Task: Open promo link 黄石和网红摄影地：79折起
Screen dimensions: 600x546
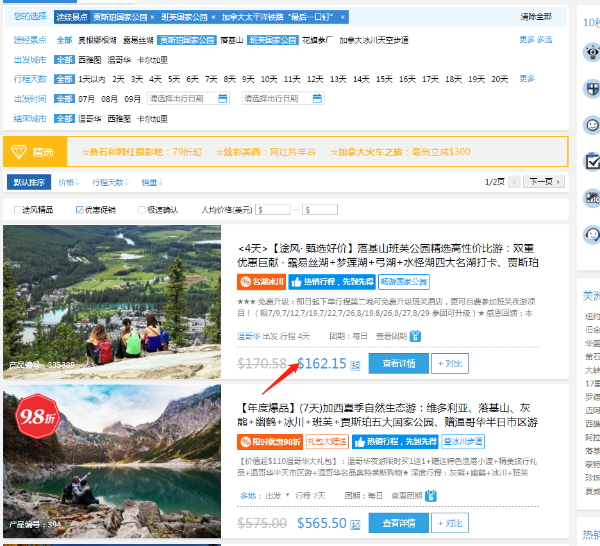Action: 142,152
